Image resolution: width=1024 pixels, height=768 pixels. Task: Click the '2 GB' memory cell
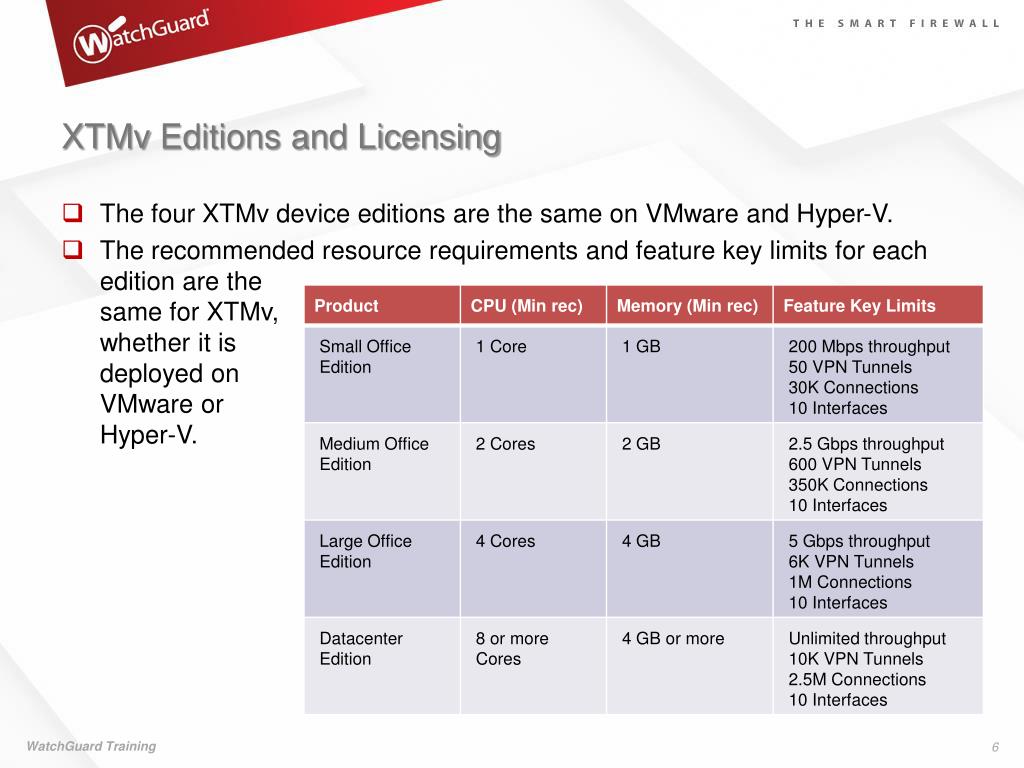690,472
